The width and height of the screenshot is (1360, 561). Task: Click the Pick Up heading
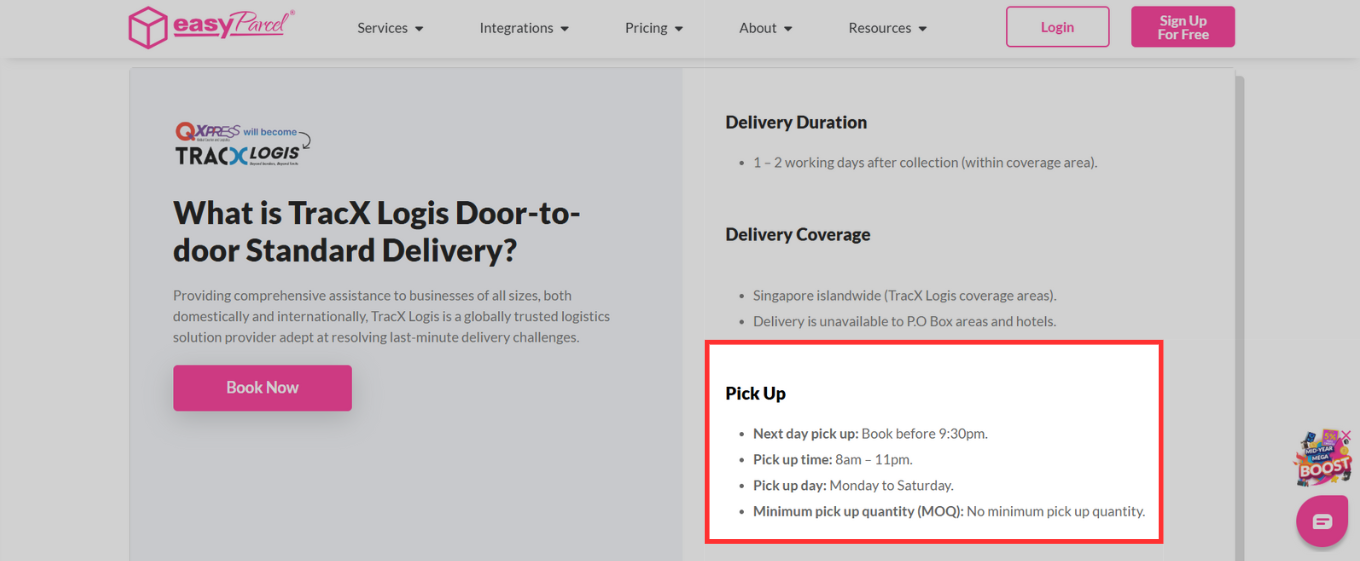click(x=755, y=393)
